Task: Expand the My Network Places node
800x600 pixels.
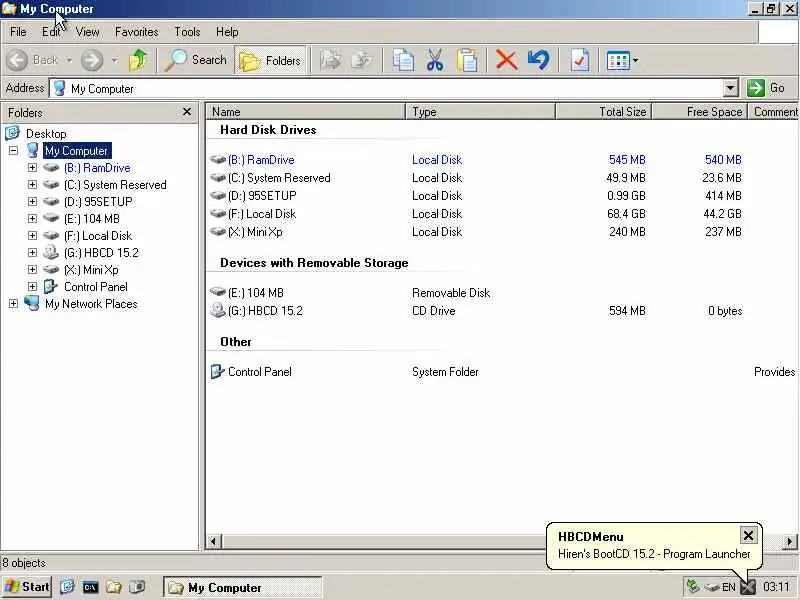Action: pos(13,304)
